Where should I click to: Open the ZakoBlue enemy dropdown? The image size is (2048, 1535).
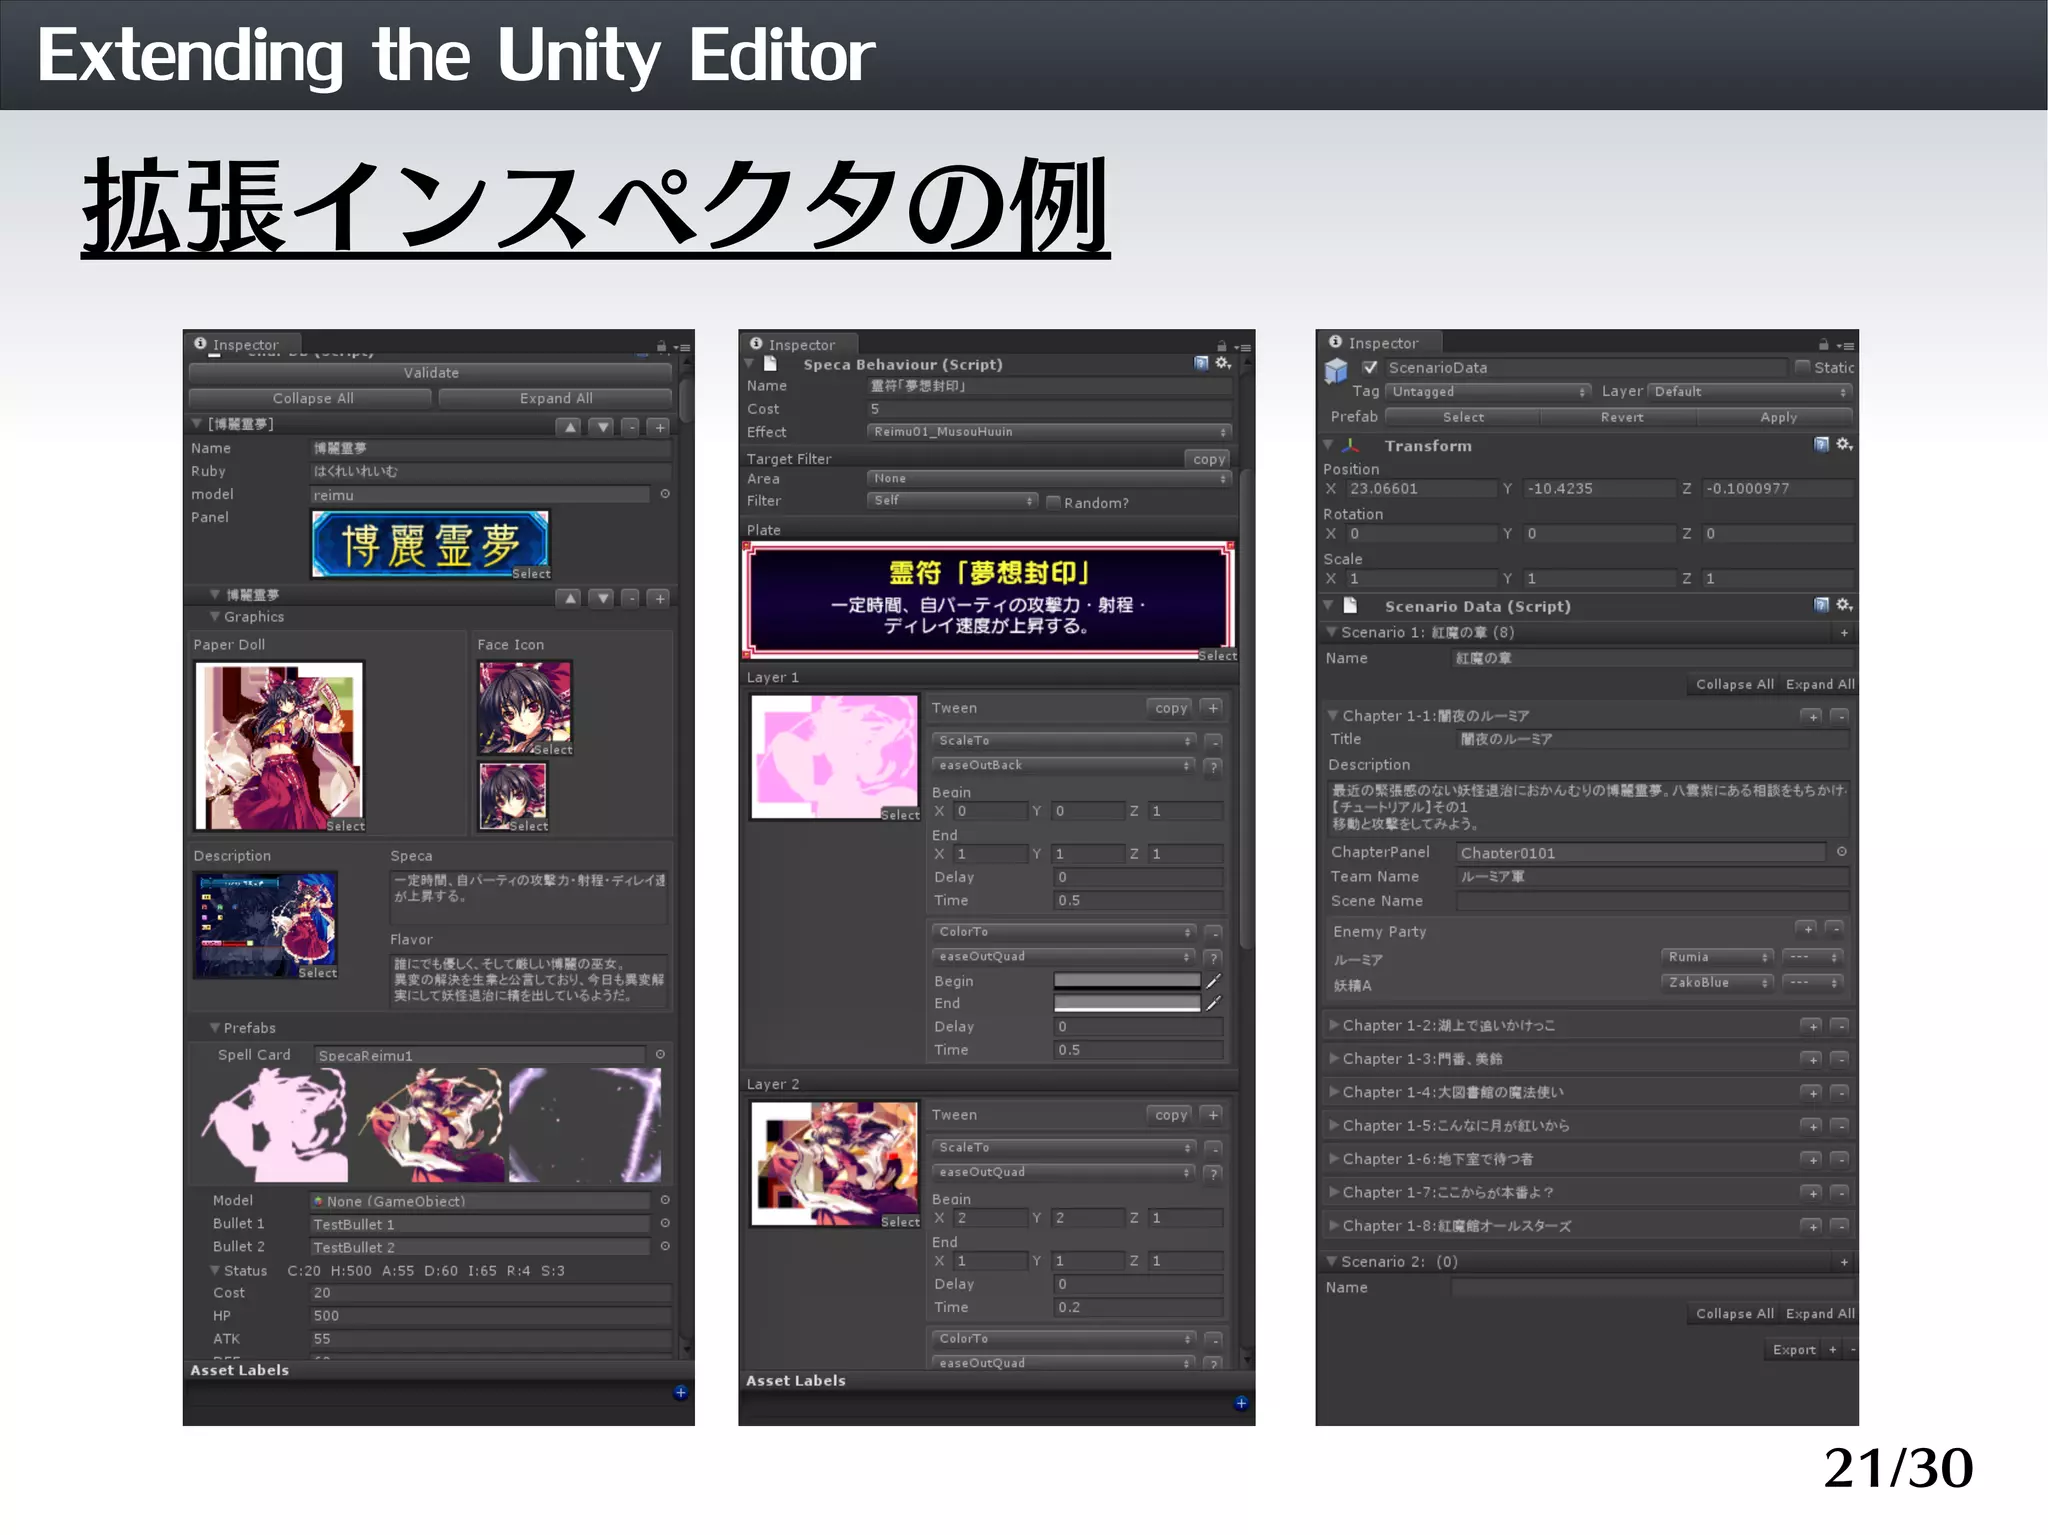pyautogui.click(x=1716, y=982)
